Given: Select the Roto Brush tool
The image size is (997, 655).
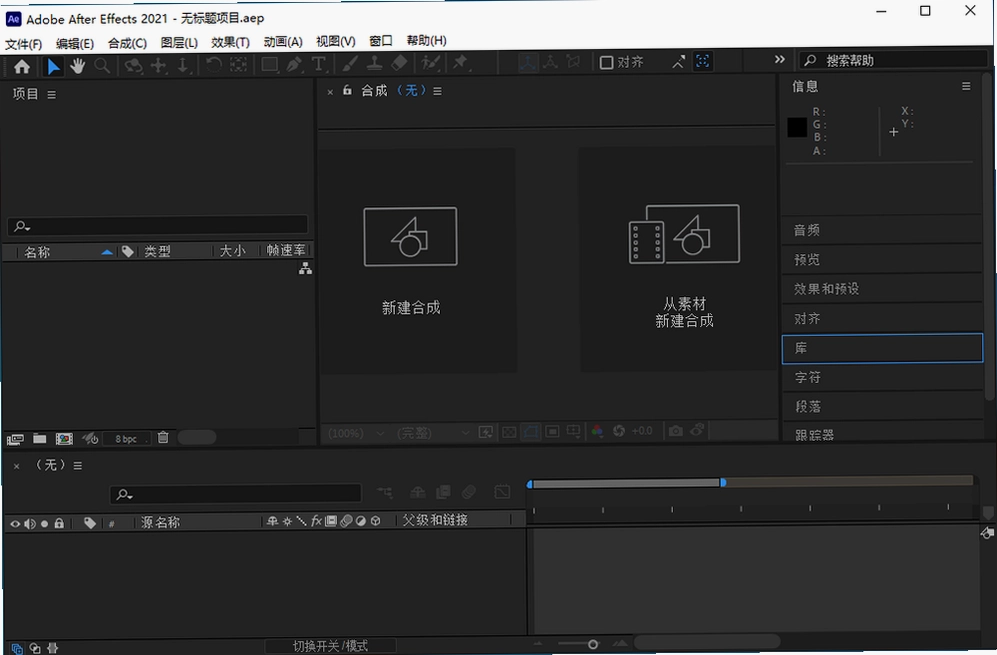Looking at the screenshot, I should pyautogui.click(x=430, y=62).
